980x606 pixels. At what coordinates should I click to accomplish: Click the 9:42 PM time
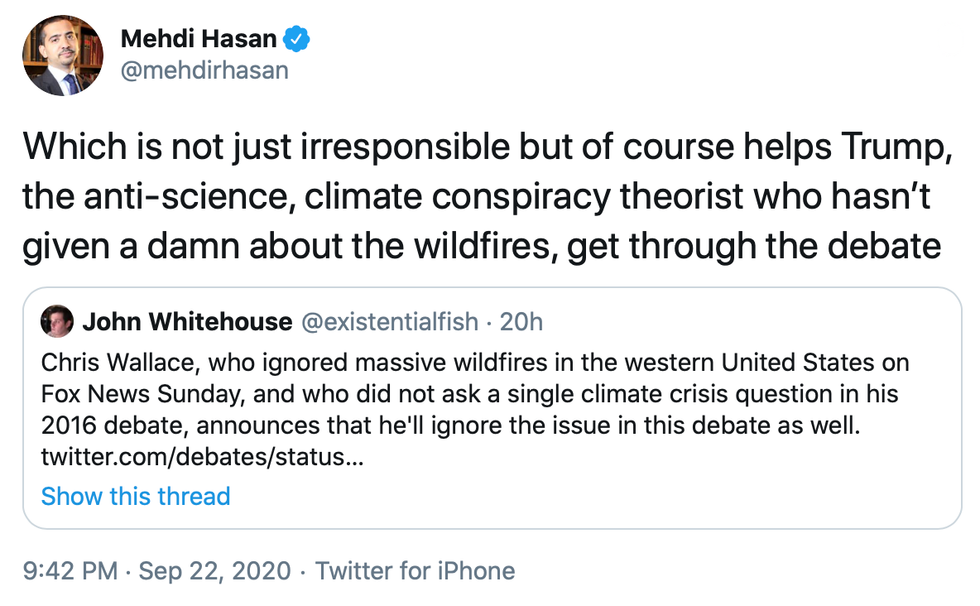tap(70, 571)
